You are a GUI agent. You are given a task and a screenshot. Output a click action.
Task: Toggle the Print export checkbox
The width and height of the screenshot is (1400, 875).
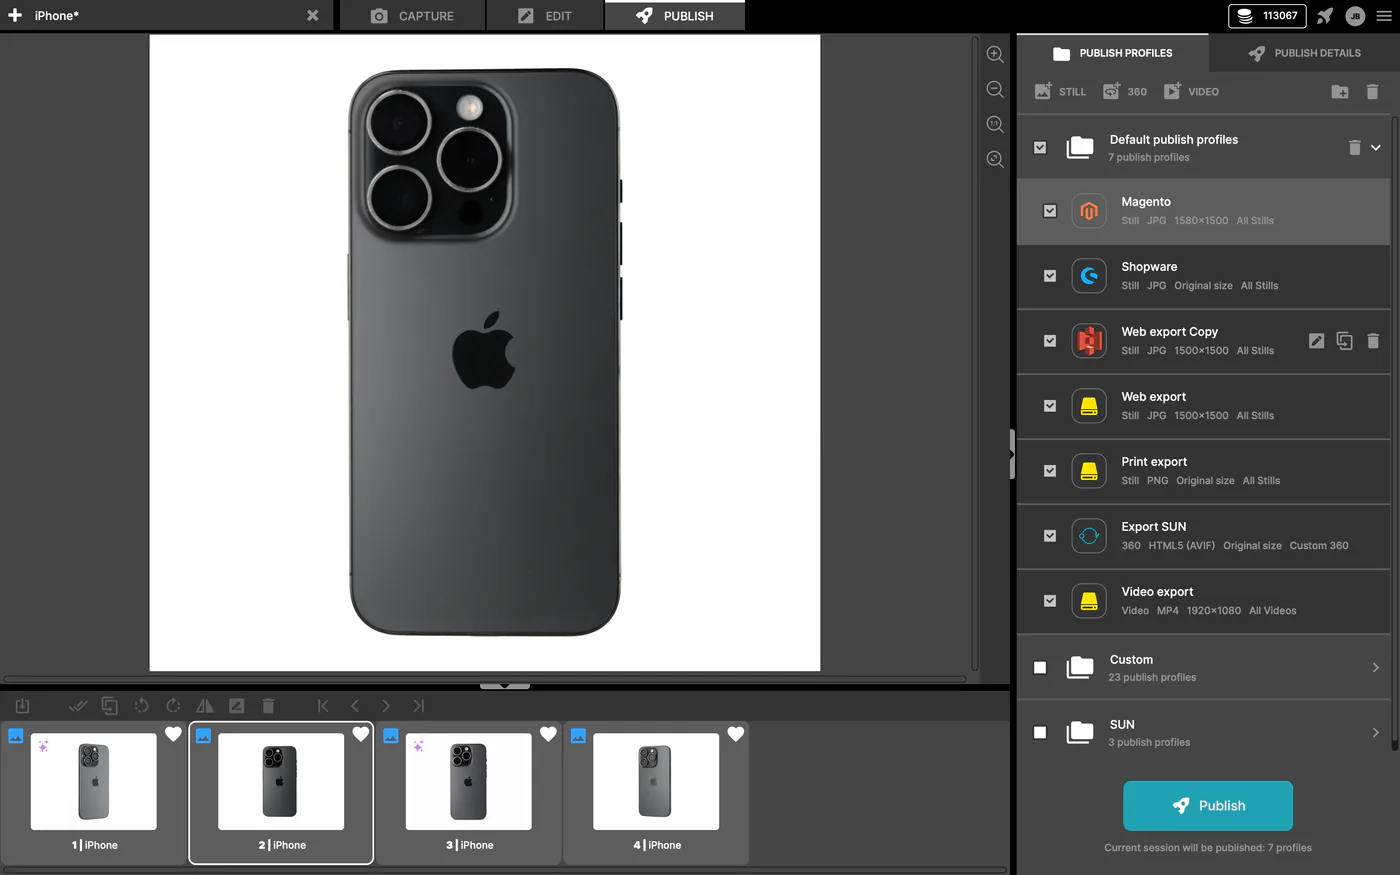click(1050, 471)
